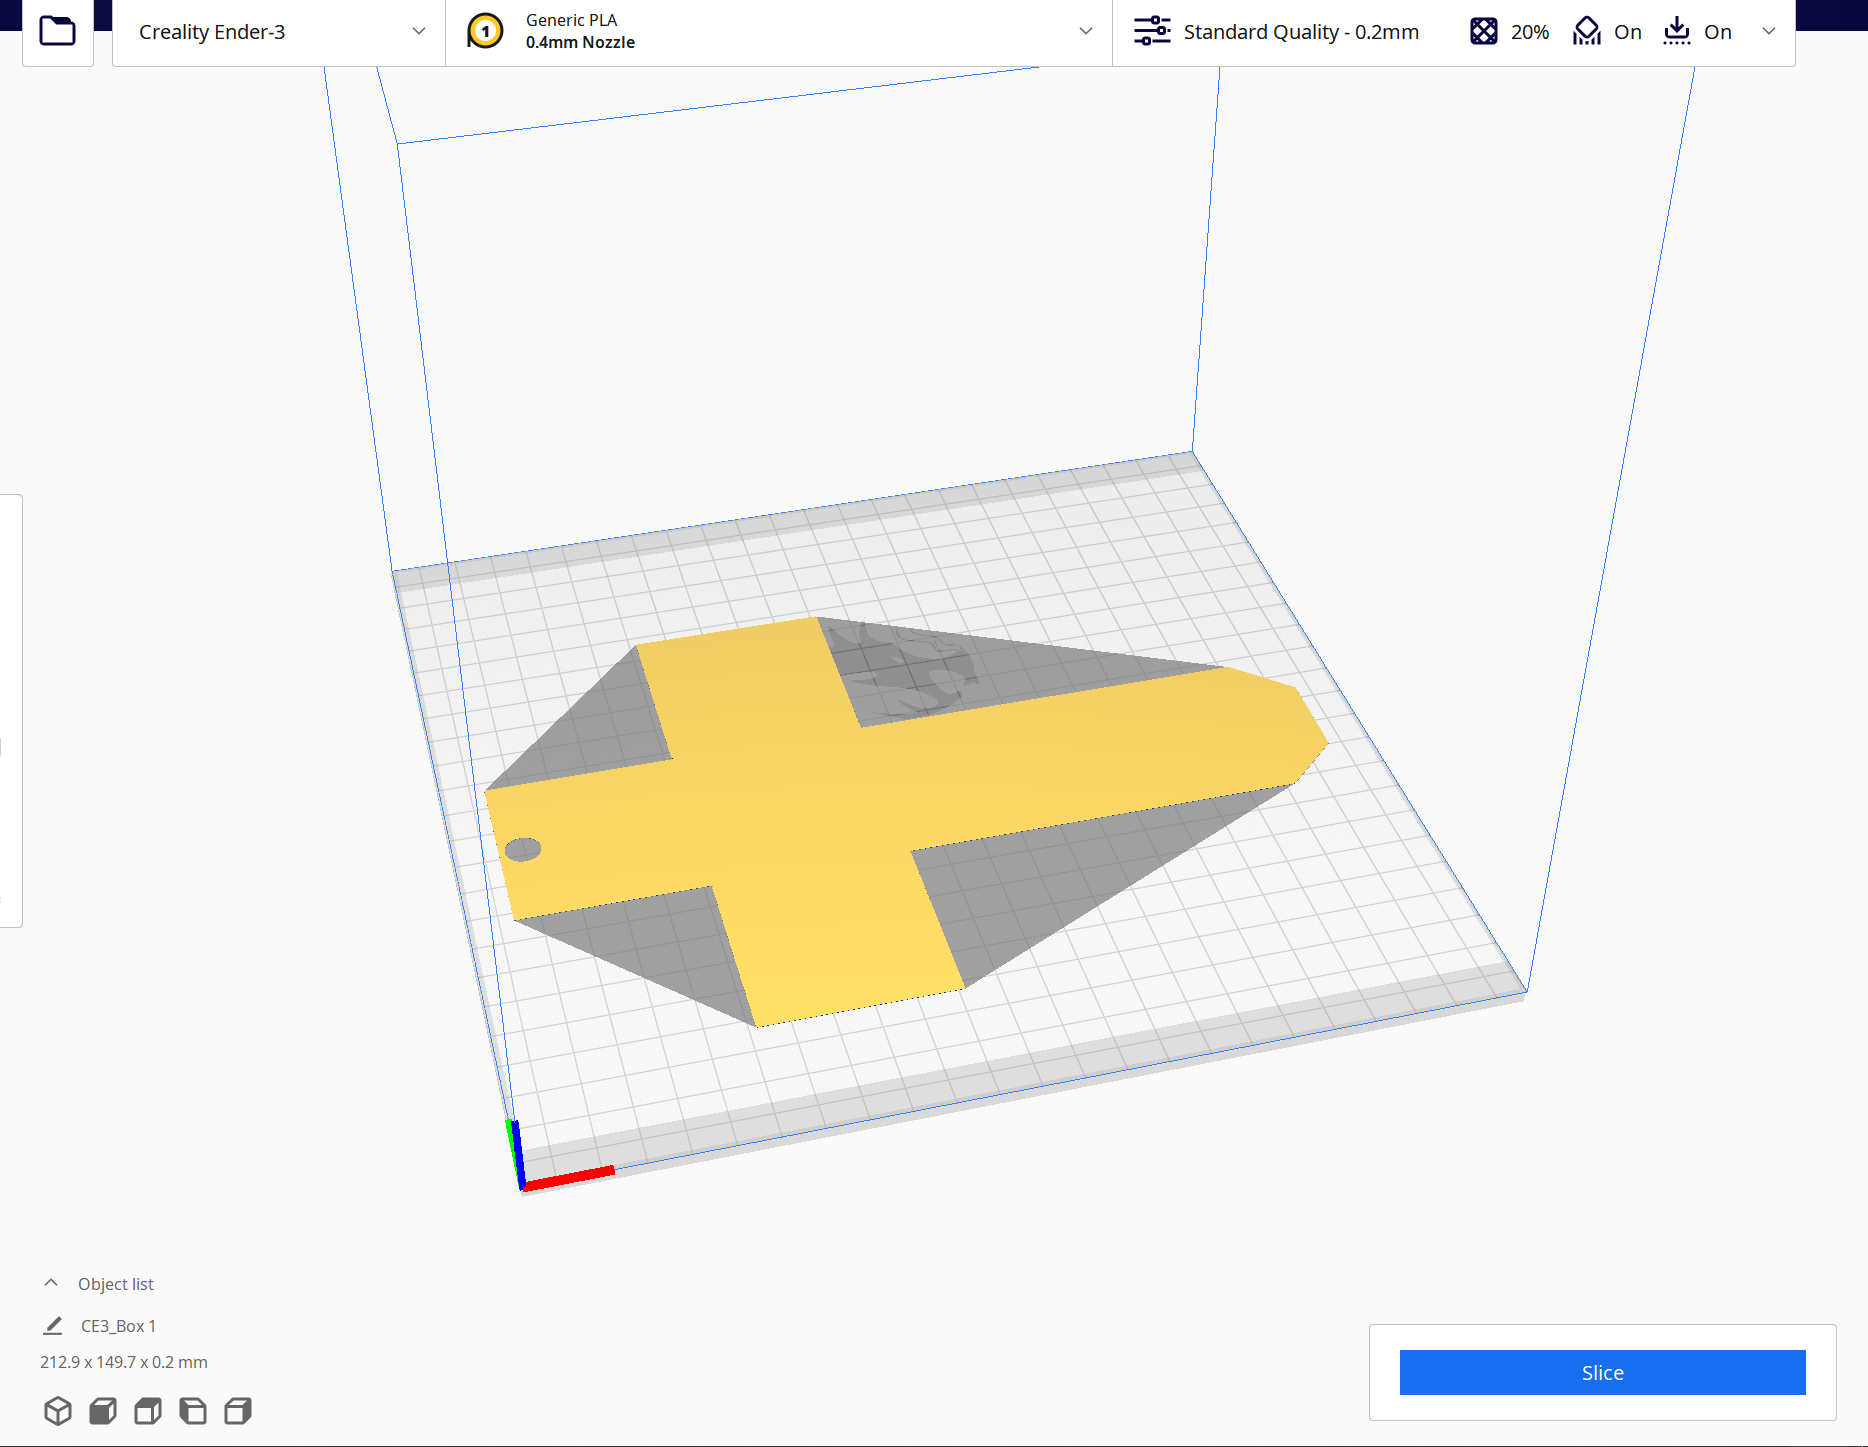Image resolution: width=1868 pixels, height=1447 pixels.
Task: Switch to the right side view preset
Action: point(237,1411)
